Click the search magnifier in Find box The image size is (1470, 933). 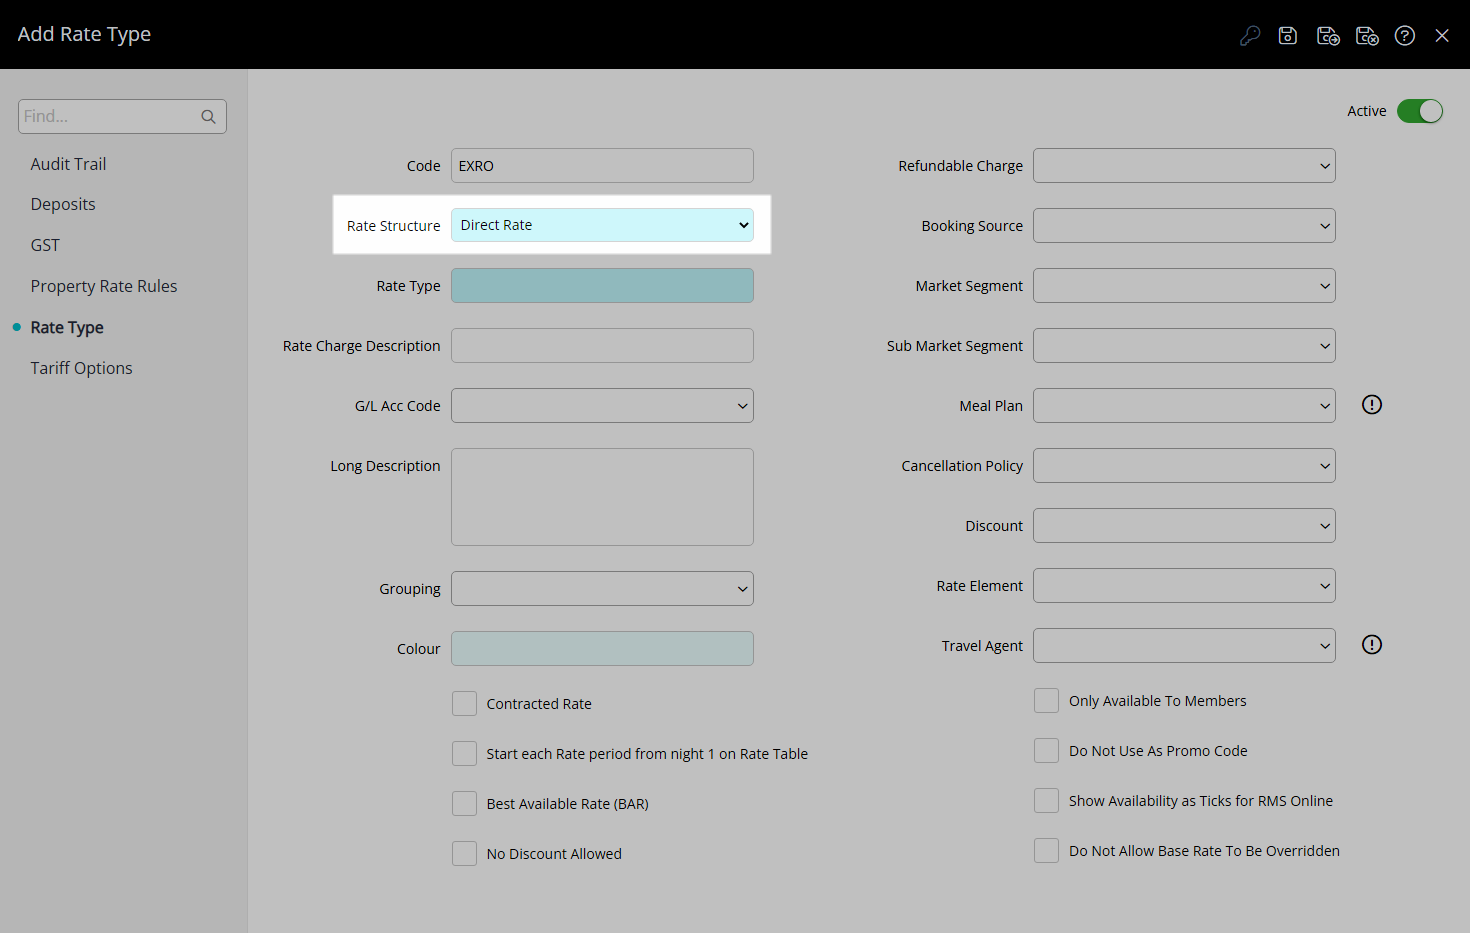point(208,117)
